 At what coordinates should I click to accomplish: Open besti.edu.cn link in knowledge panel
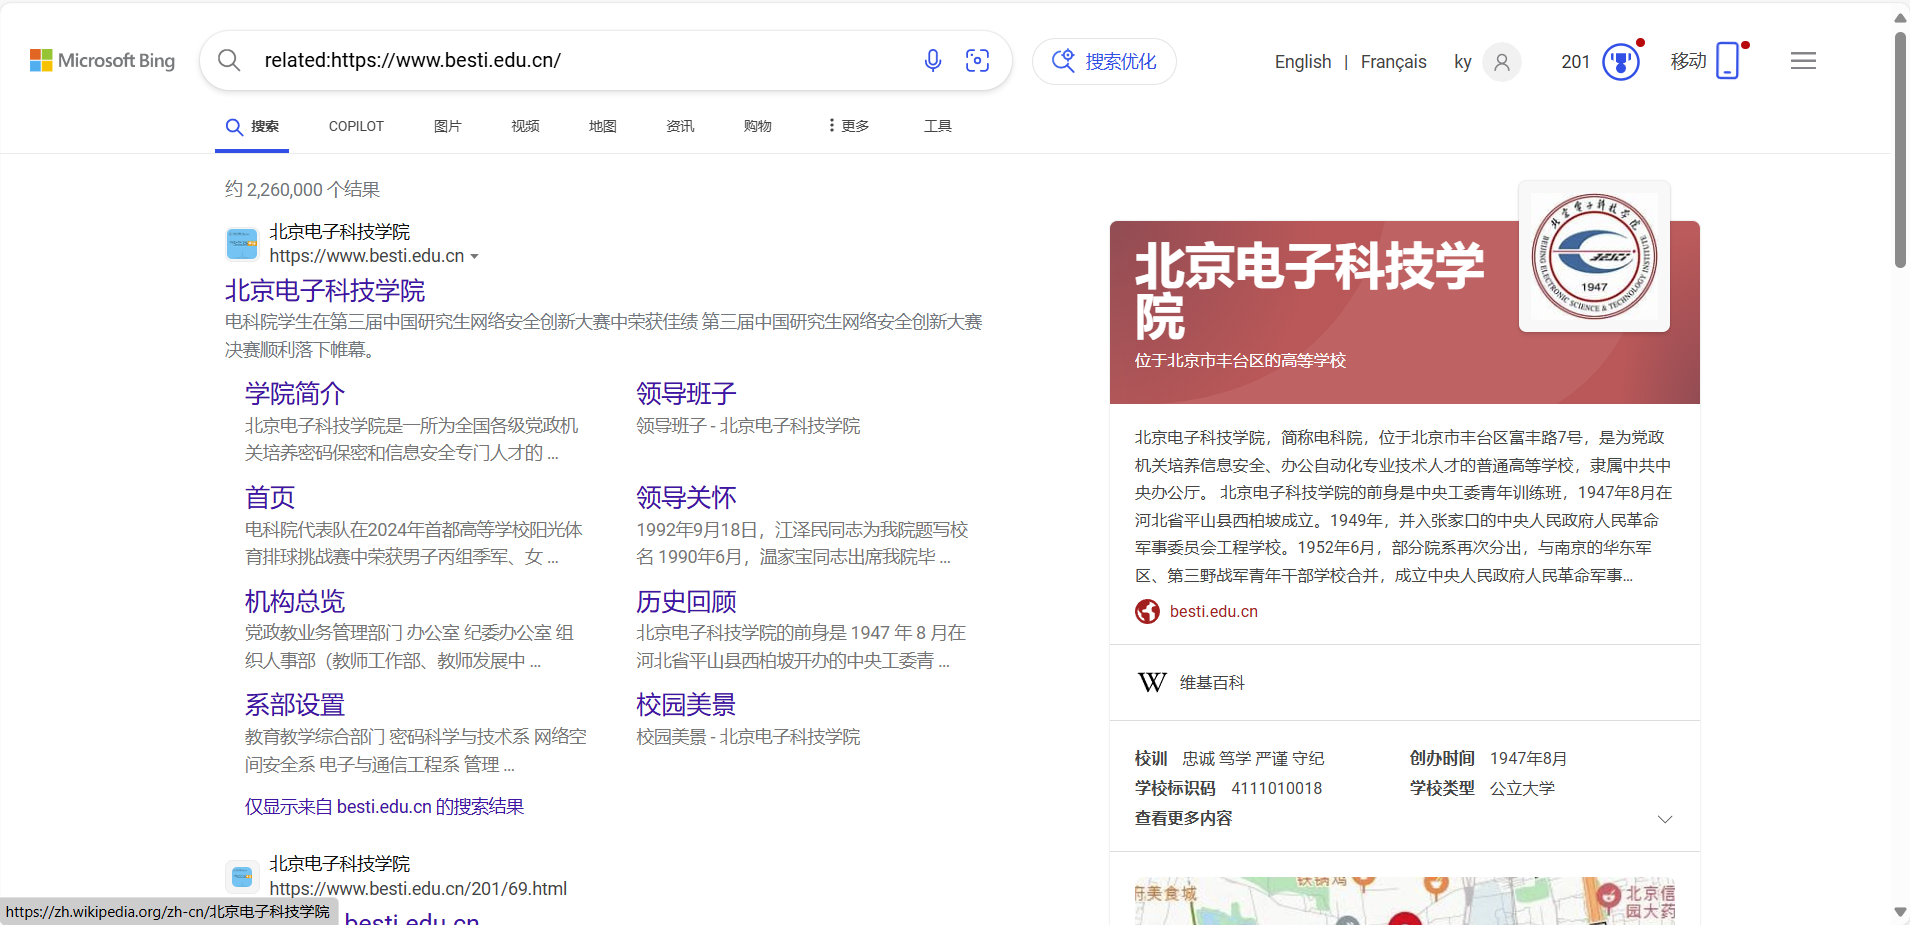point(1214,612)
